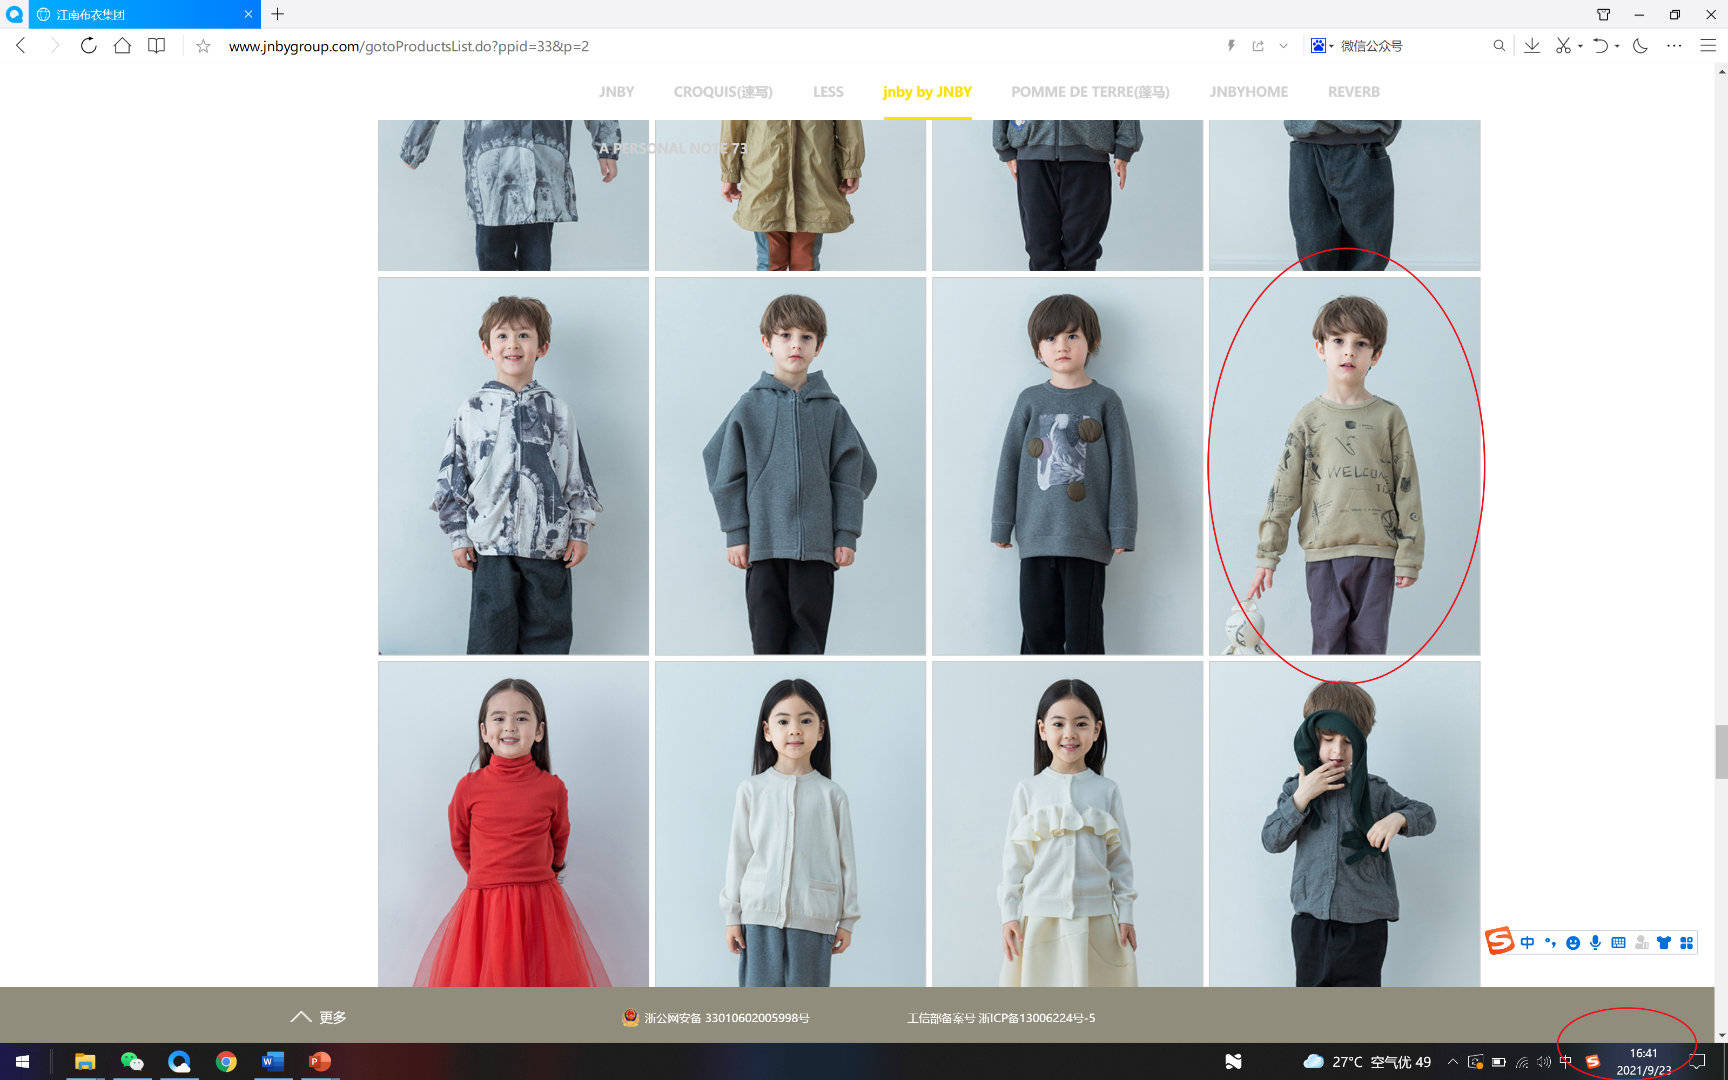The width and height of the screenshot is (1728, 1080).
Task: Open the downloads panel
Action: point(1531,46)
